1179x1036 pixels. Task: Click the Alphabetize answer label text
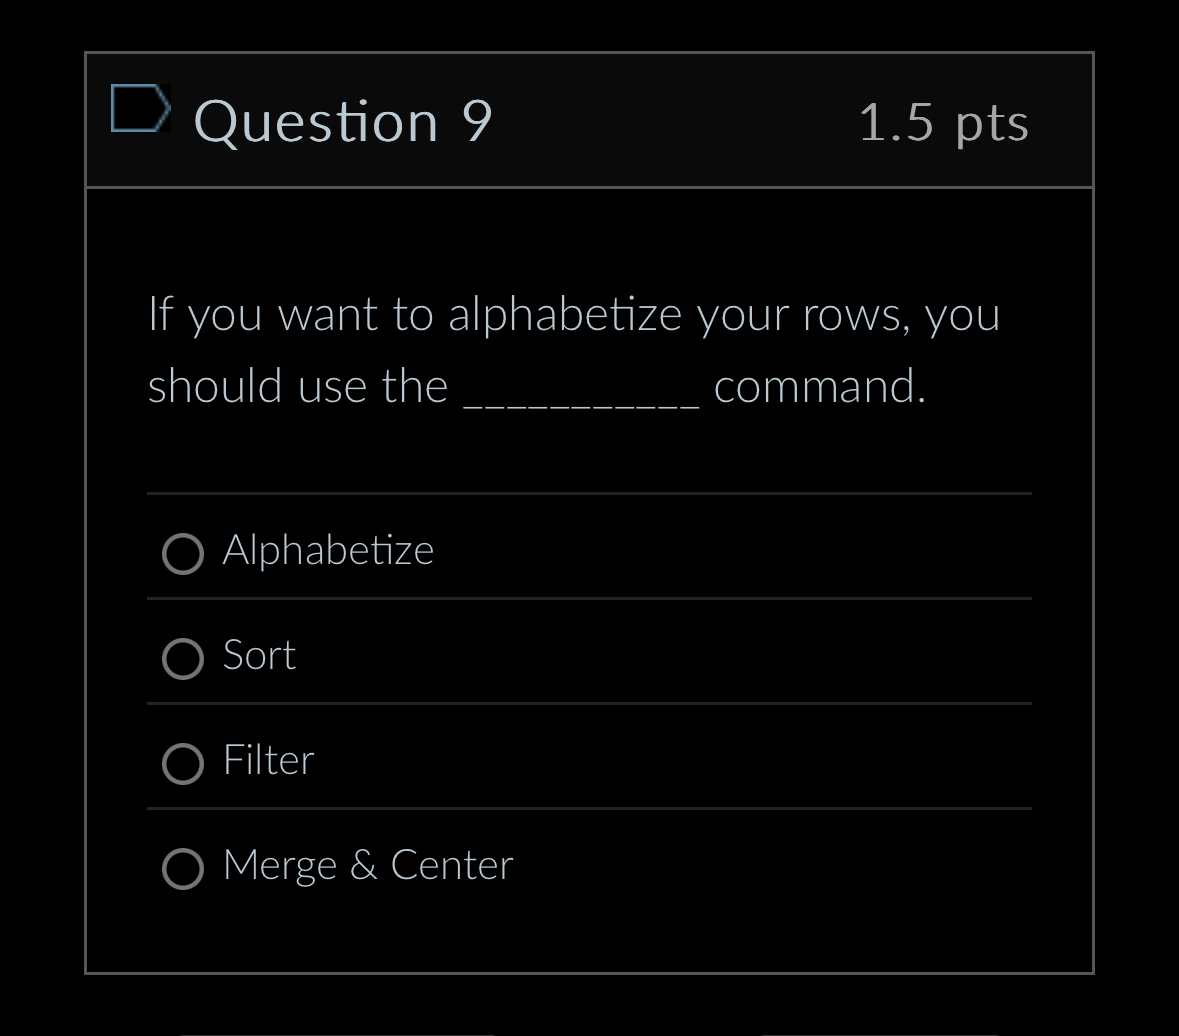tap(328, 550)
